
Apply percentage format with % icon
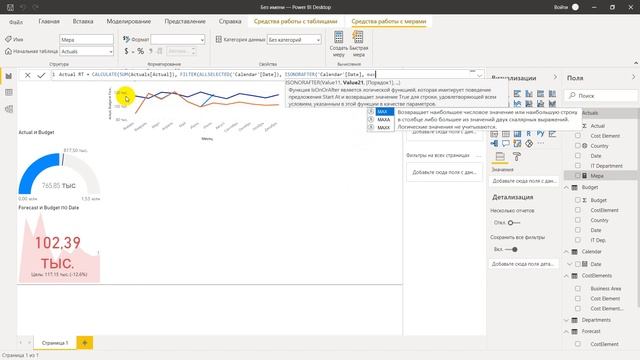click(x=140, y=51)
